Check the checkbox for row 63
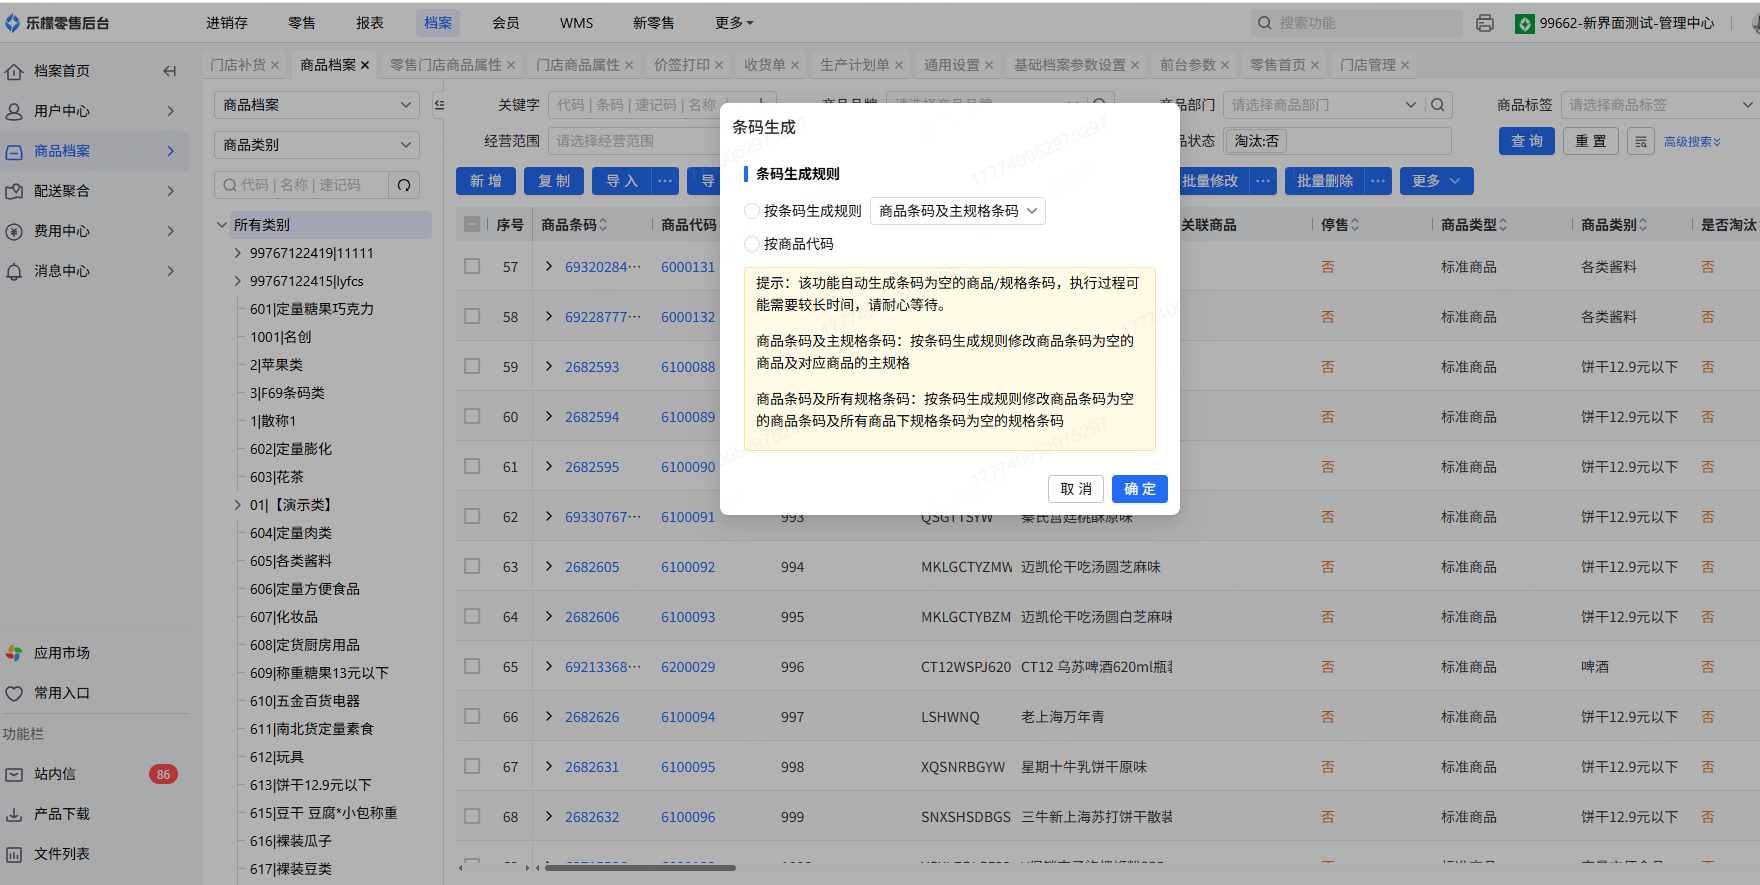 click(472, 567)
